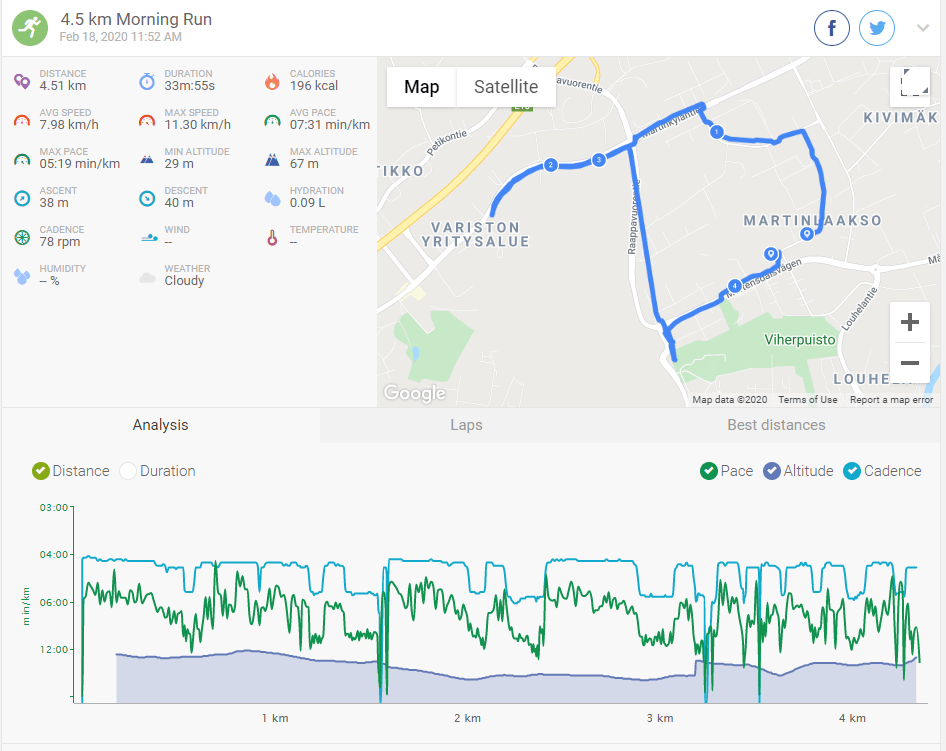Open the map Terms of Use link
Viewport: 946px width, 751px height.
(808, 400)
